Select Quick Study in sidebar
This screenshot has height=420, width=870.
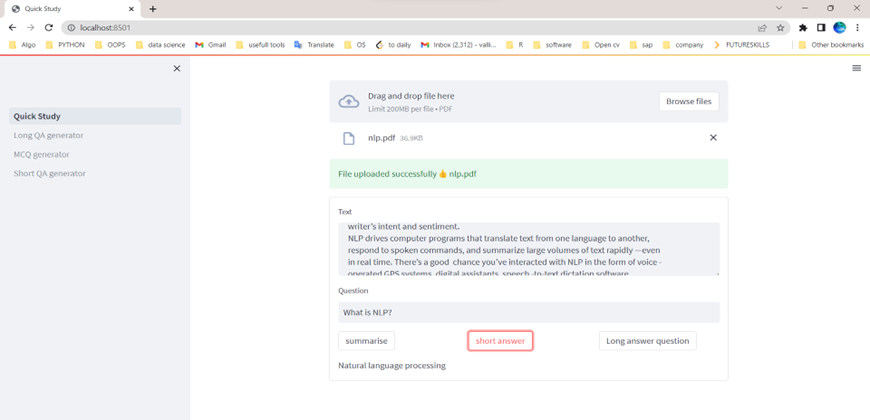pos(95,116)
